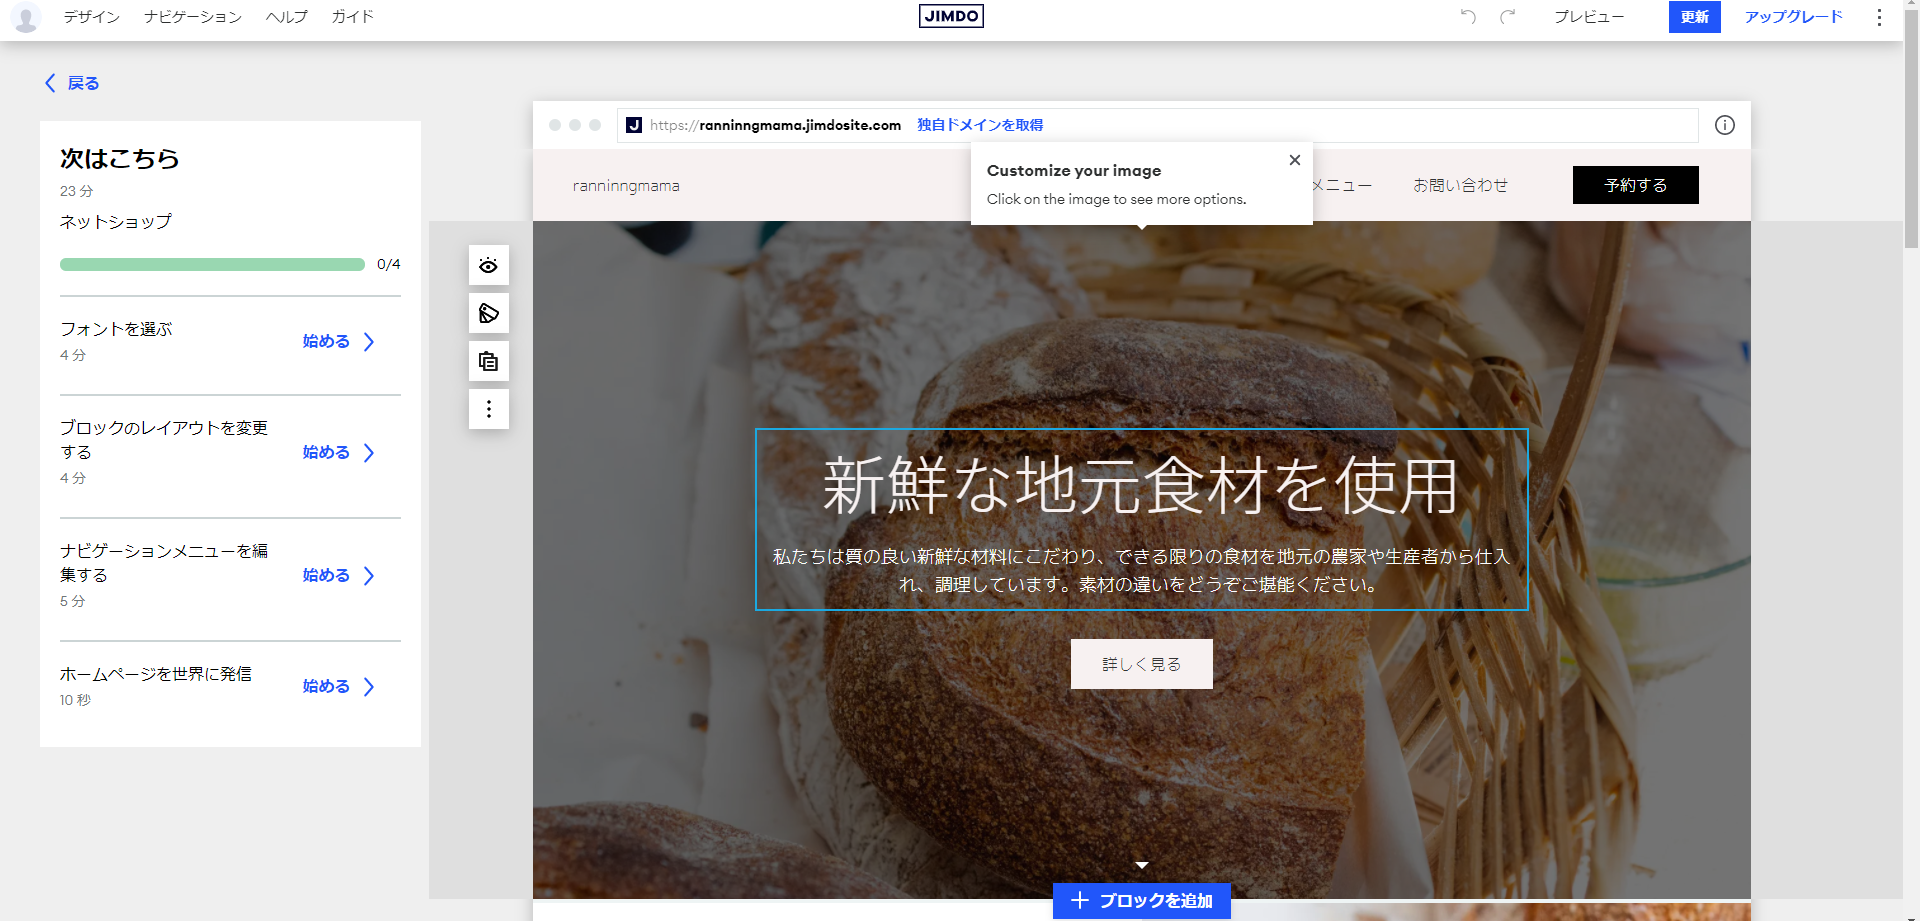Click the ネットショップ progress bar
The height and width of the screenshot is (921, 1920).
[x=212, y=264]
